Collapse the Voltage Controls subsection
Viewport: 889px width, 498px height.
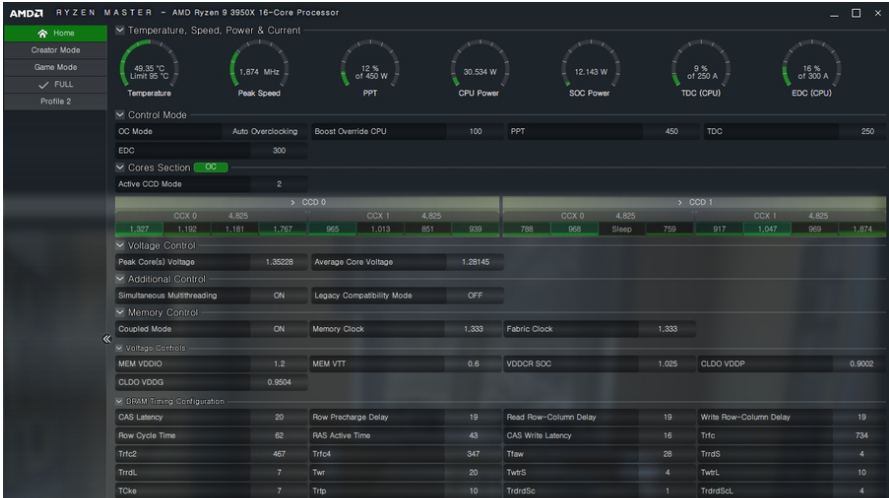(x=119, y=348)
